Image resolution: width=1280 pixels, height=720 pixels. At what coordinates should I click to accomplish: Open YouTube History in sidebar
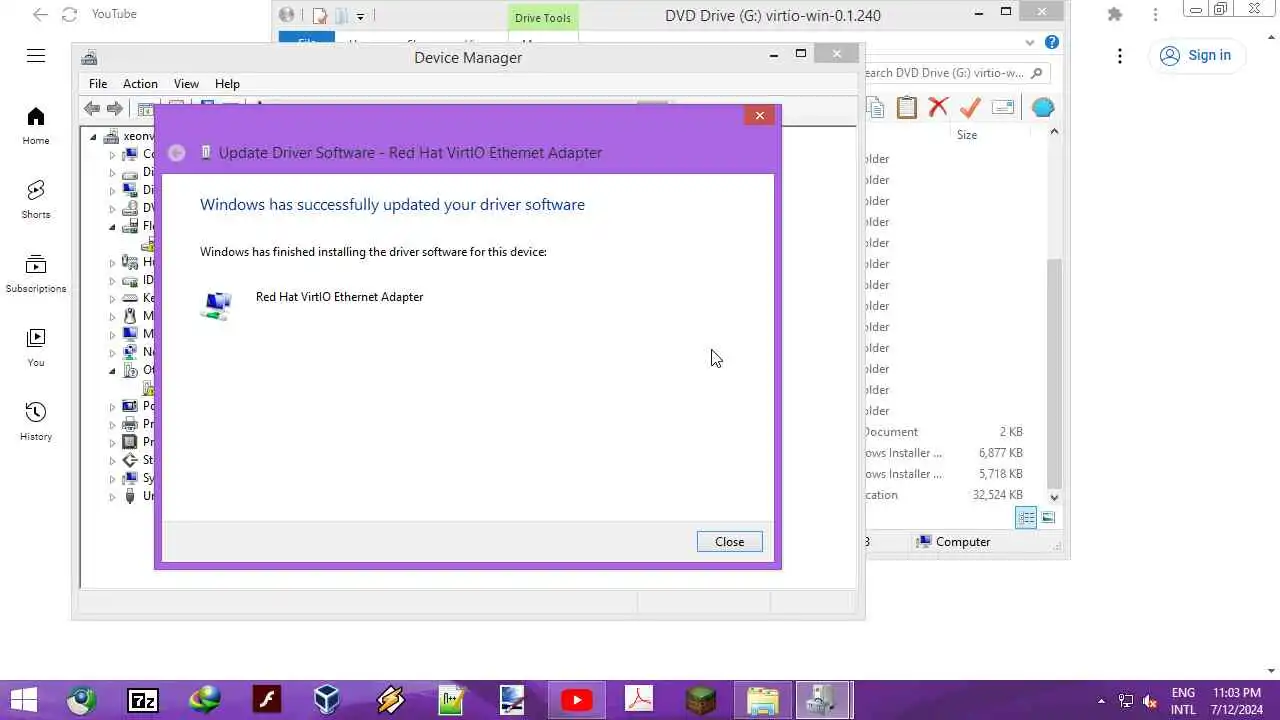pyautogui.click(x=36, y=422)
